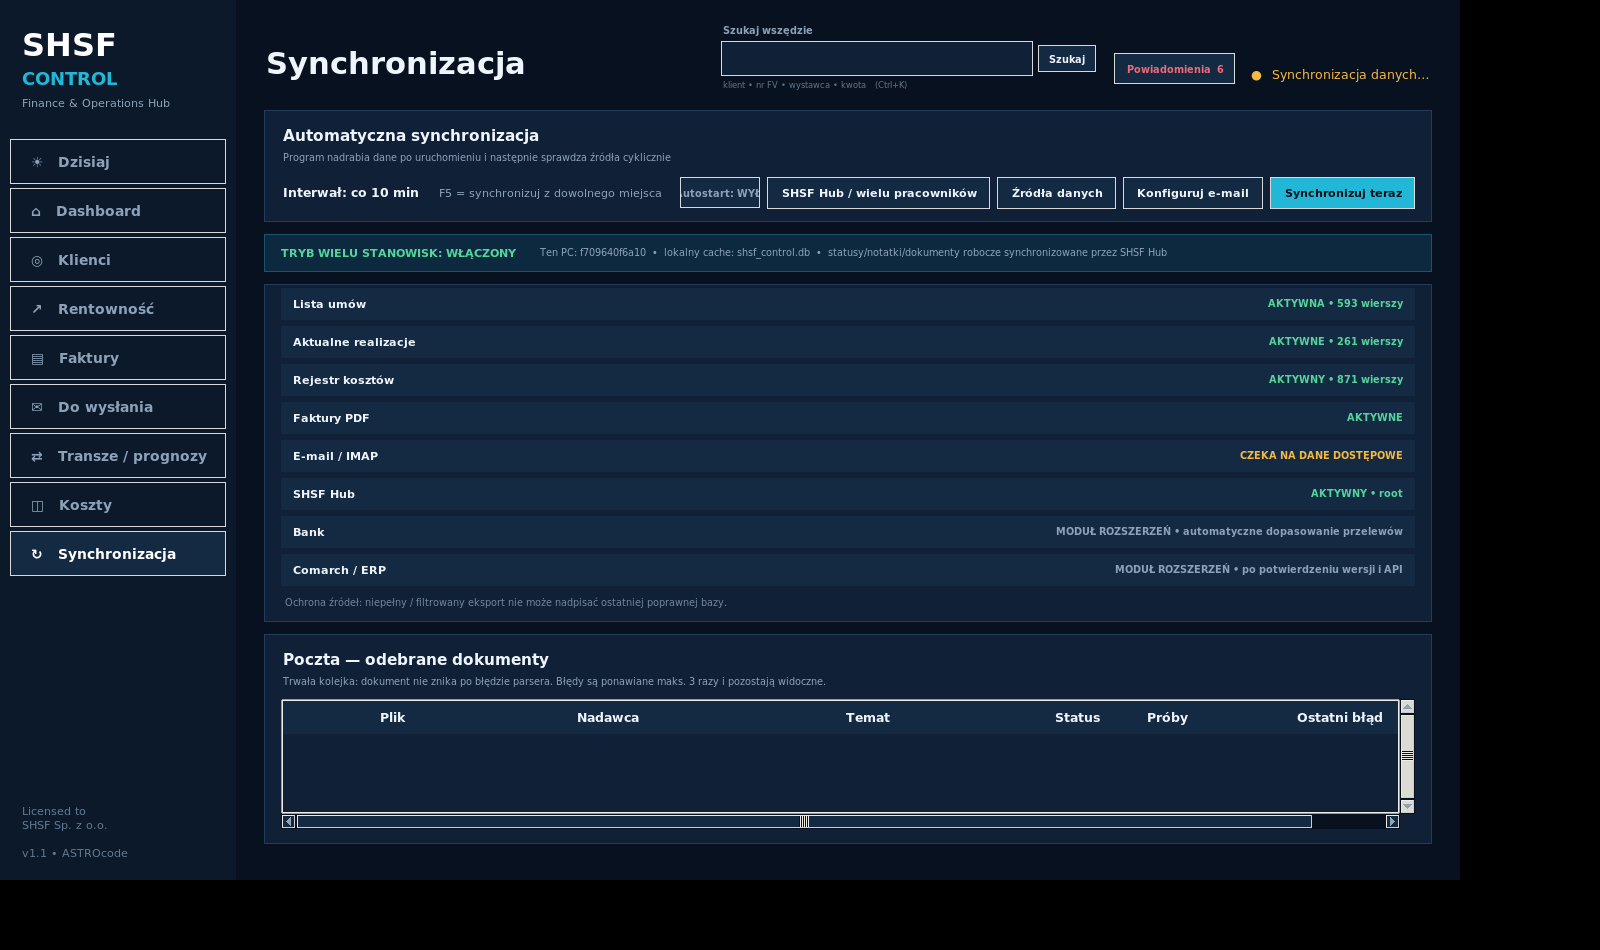Open Do wysłania section
The height and width of the screenshot is (950, 1600).
coord(118,407)
